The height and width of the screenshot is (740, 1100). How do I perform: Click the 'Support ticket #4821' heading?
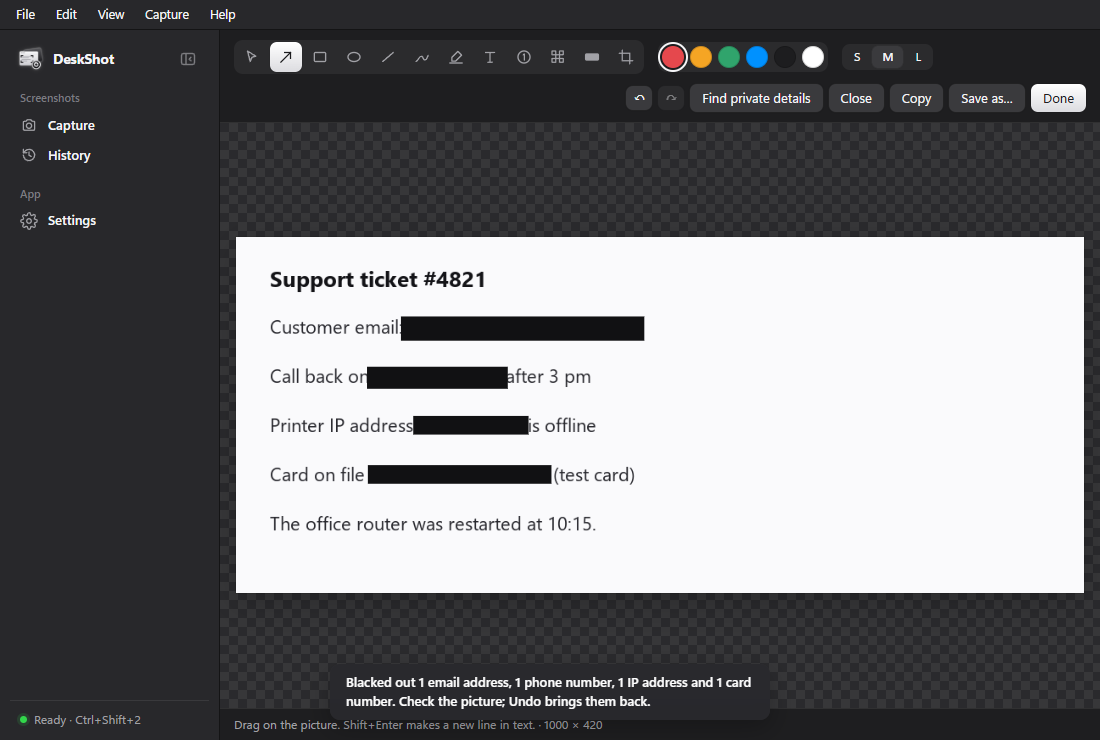[377, 279]
